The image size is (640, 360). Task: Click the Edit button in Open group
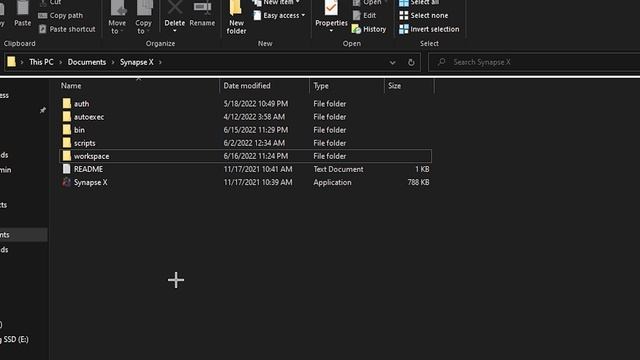click(364, 16)
